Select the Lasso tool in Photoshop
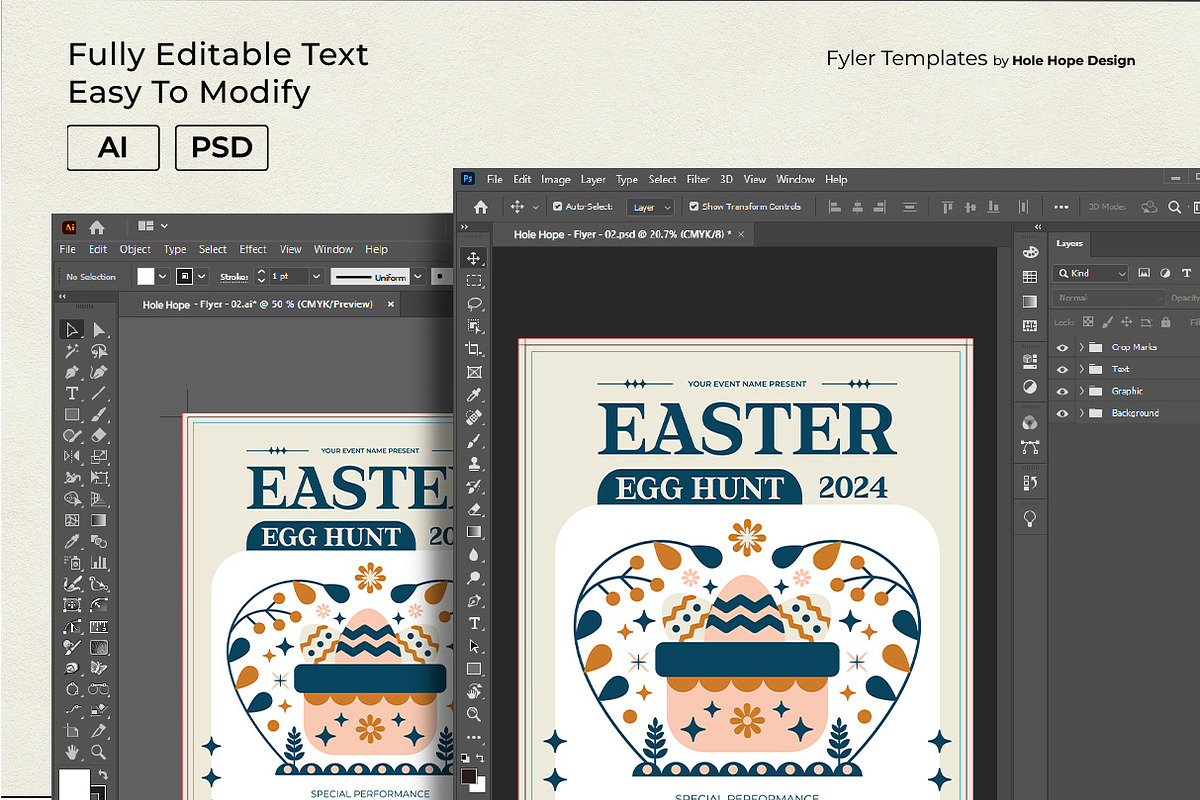This screenshot has width=1200, height=800. click(x=474, y=304)
